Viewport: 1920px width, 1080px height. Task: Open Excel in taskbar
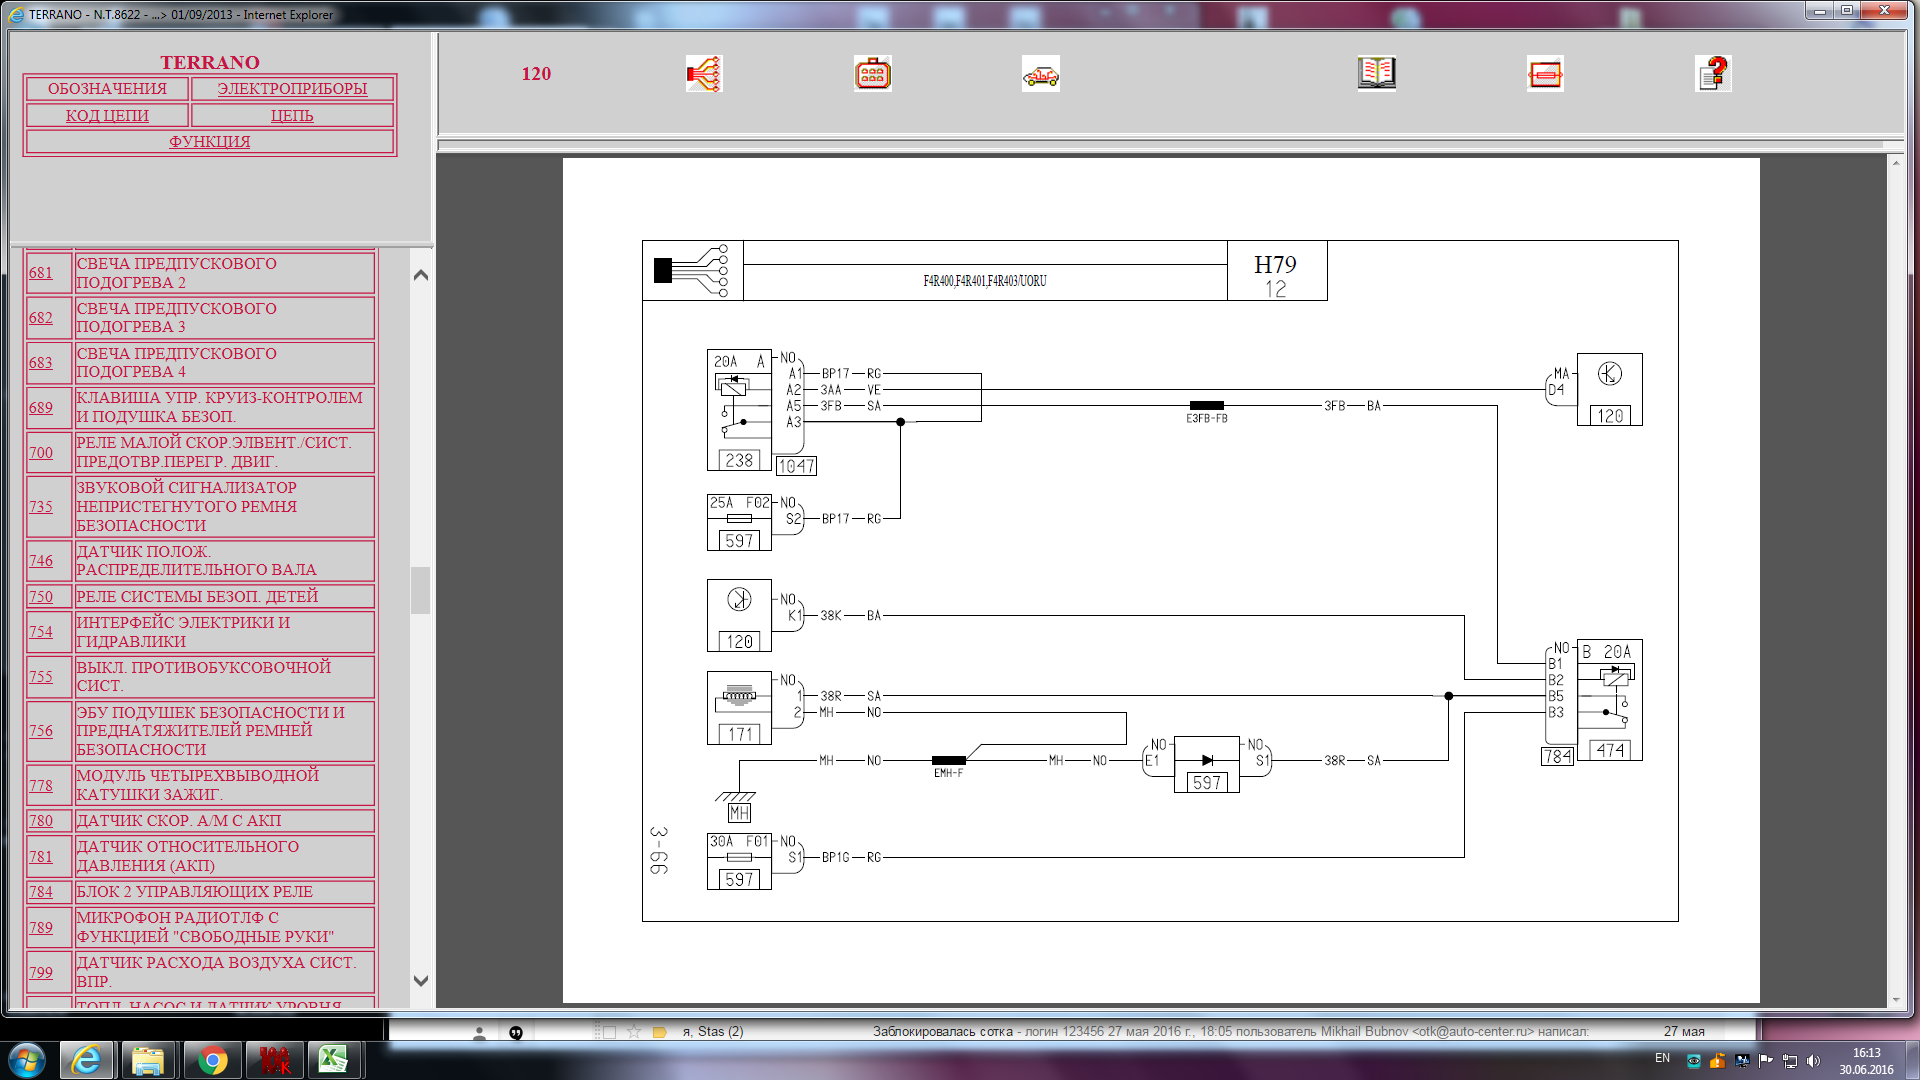[333, 1060]
